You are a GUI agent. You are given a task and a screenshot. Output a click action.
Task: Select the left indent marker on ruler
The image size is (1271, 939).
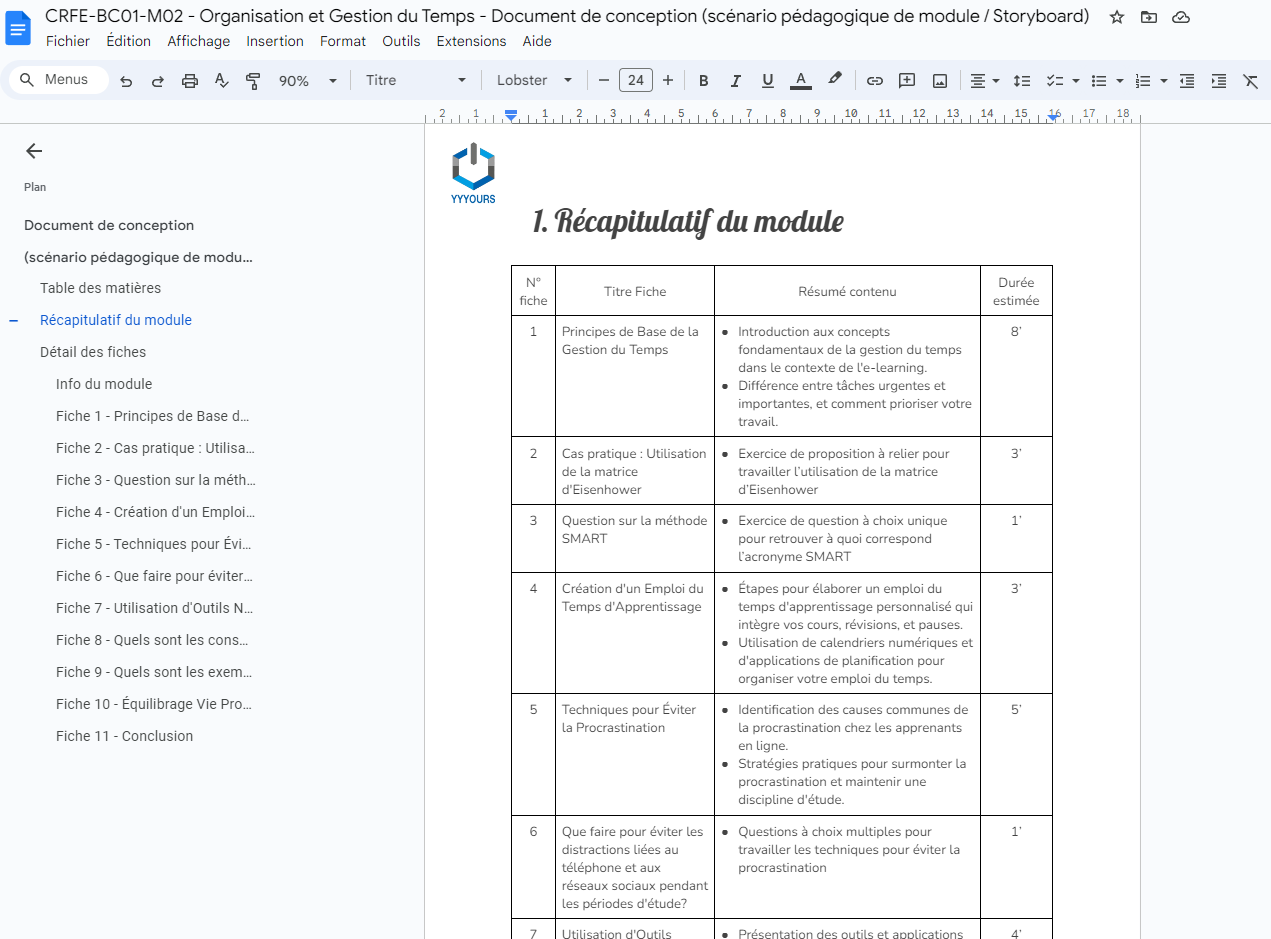click(511, 116)
